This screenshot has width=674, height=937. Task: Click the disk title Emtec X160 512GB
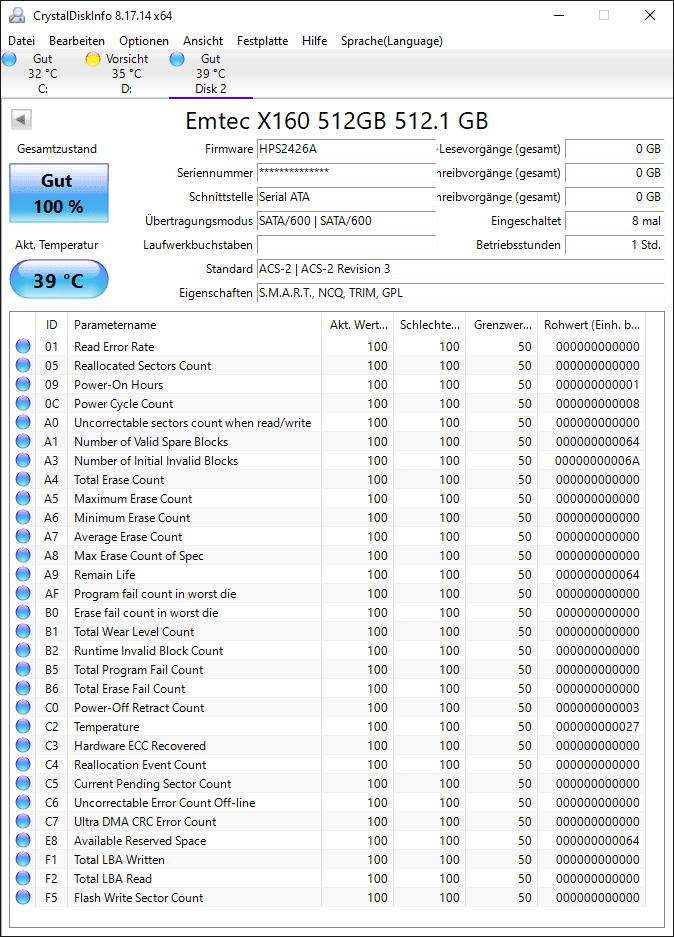pos(336,121)
